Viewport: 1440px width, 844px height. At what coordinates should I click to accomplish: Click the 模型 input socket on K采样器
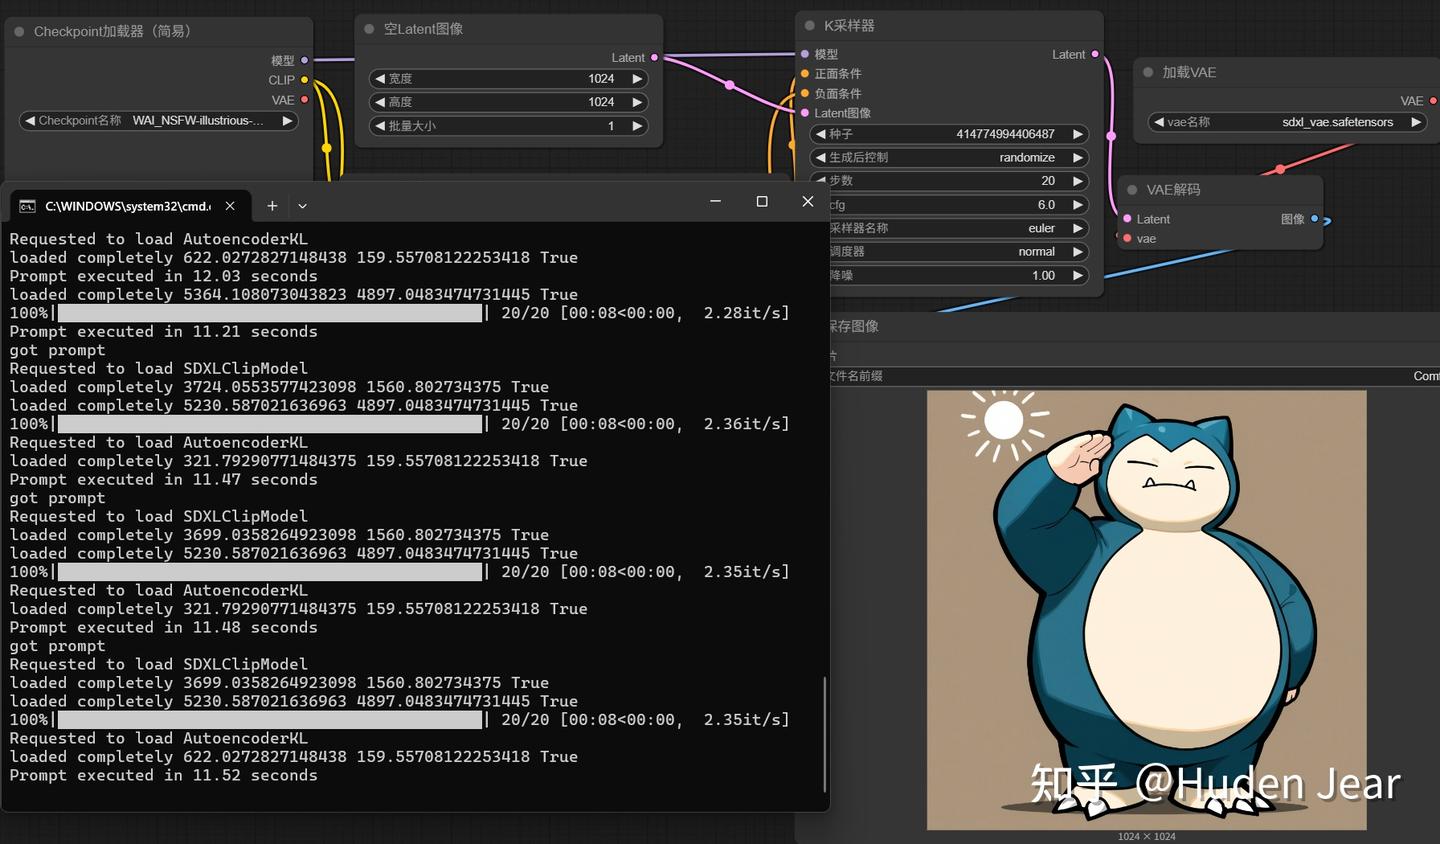805,54
